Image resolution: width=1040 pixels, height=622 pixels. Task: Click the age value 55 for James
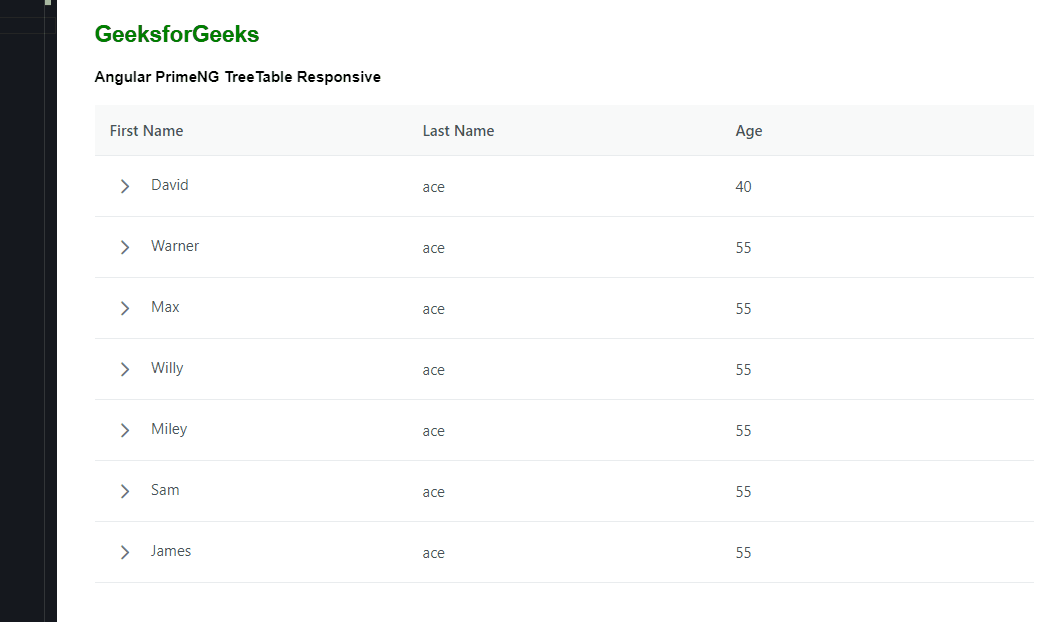(x=744, y=552)
